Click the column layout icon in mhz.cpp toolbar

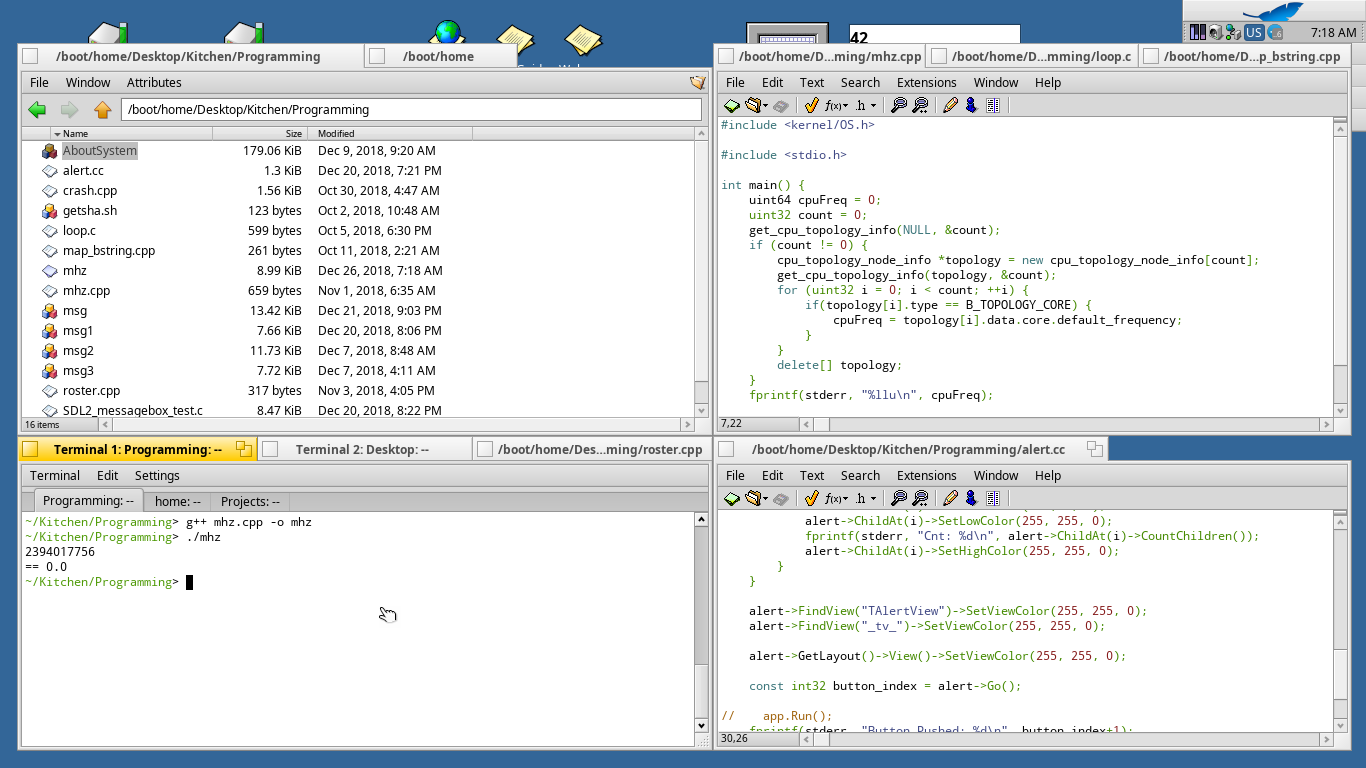(x=993, y=105)
